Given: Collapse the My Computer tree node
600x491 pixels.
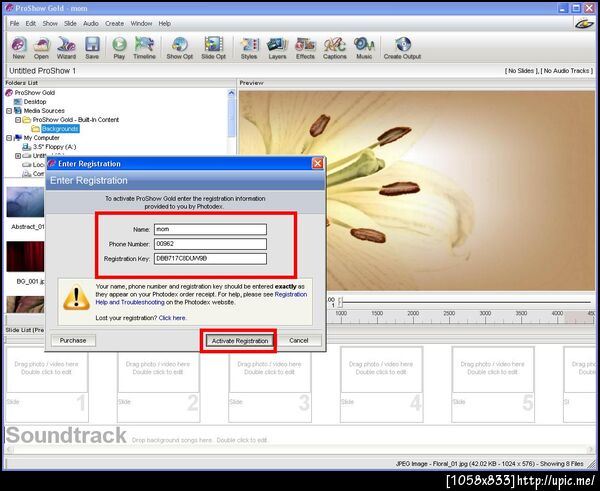Looking at the screenshot, I should (x=9, y=138).
